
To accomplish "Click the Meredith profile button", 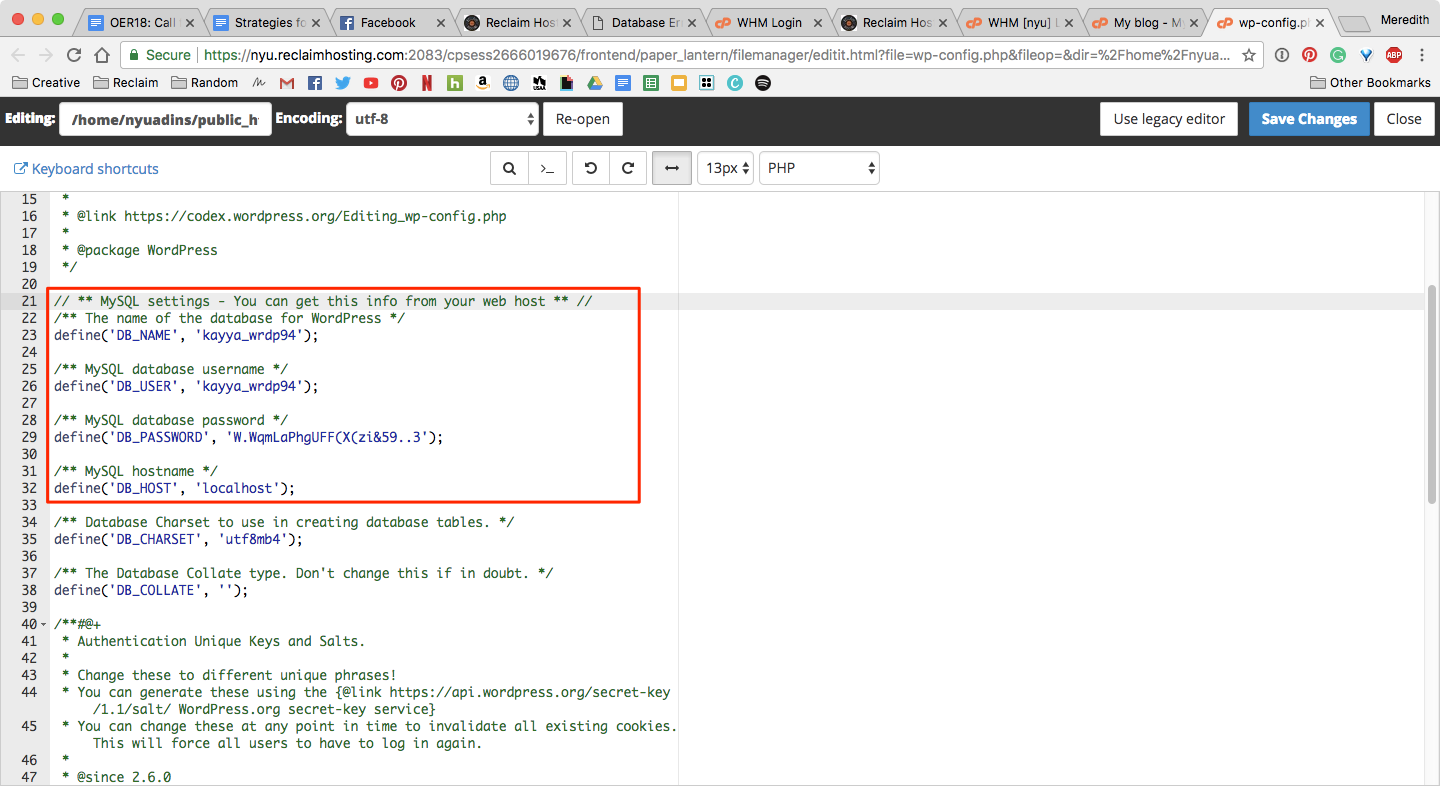I will pyautogui.click(x=1405, y=20).
